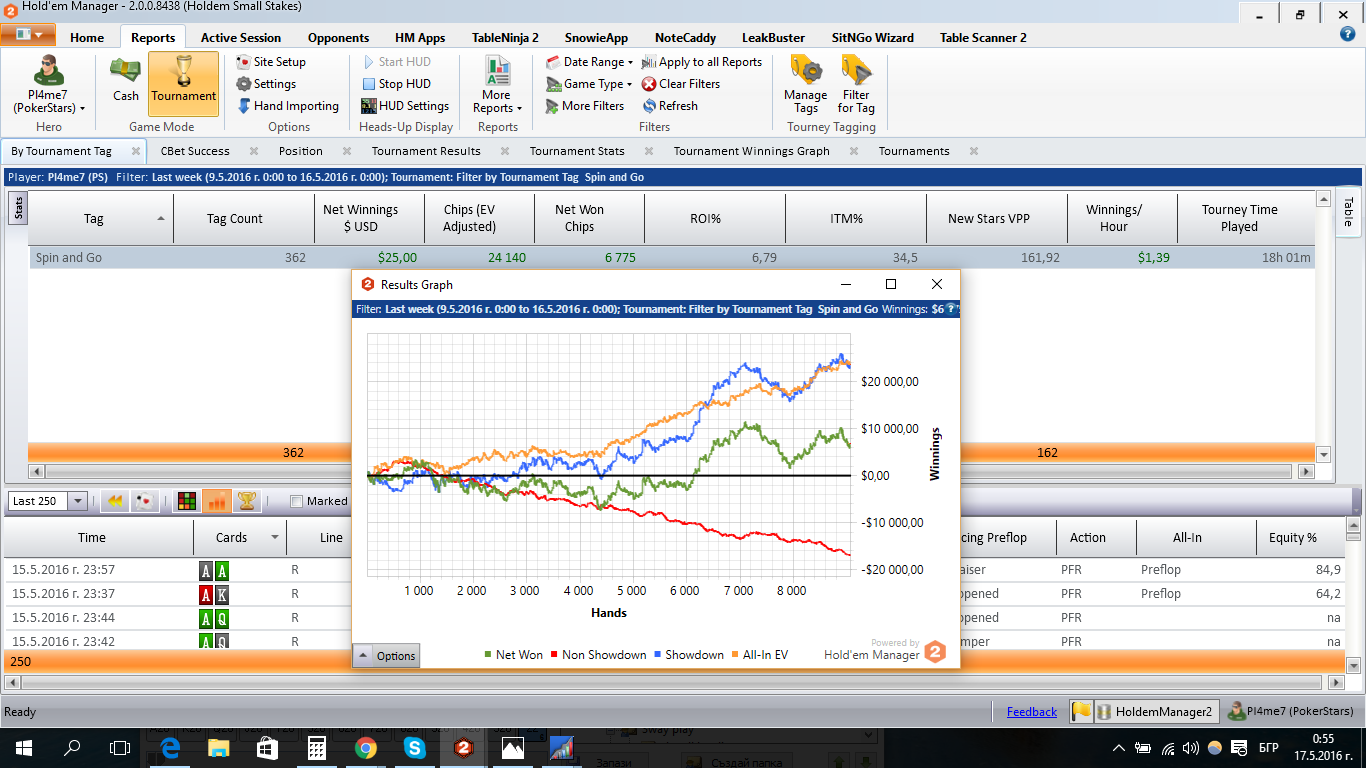This screenshot has height=768, width=1366.
Task: Open the Game Type dropdown
Action: pos(590,84)
